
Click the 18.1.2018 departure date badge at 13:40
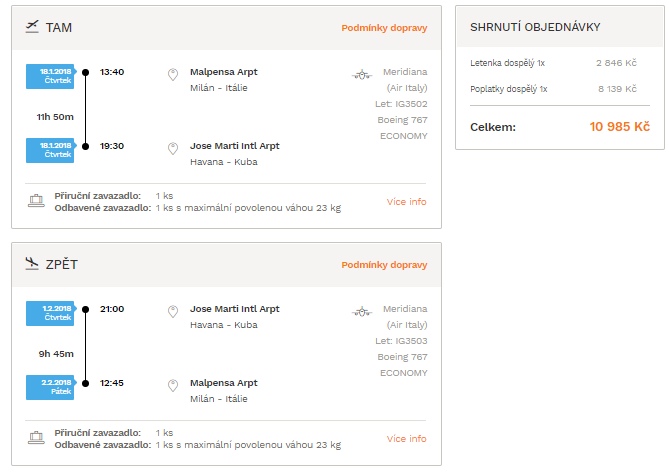pos(51,76)
